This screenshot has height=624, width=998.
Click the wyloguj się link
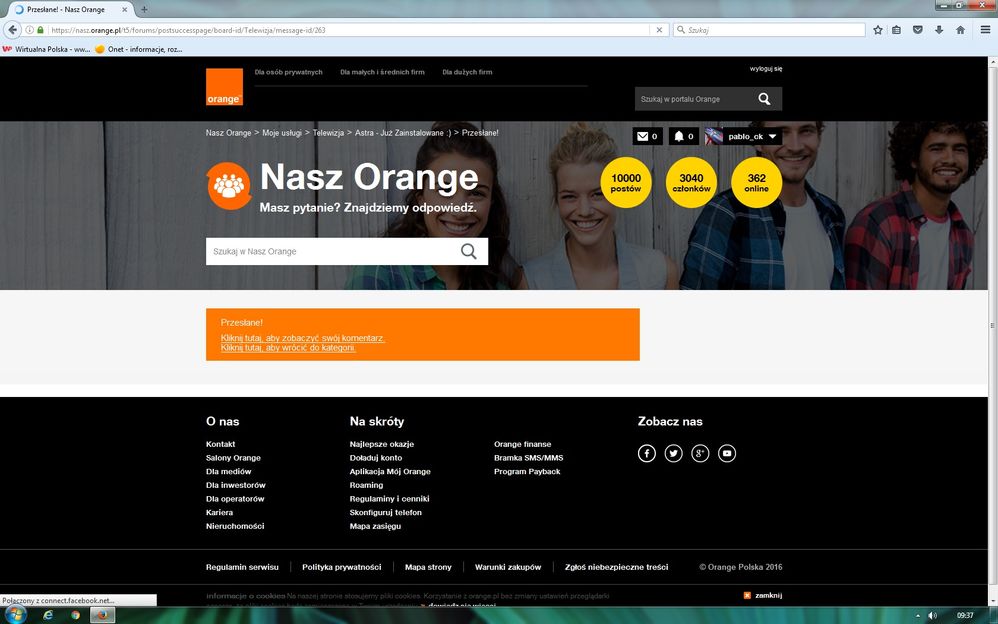(766, 69)
